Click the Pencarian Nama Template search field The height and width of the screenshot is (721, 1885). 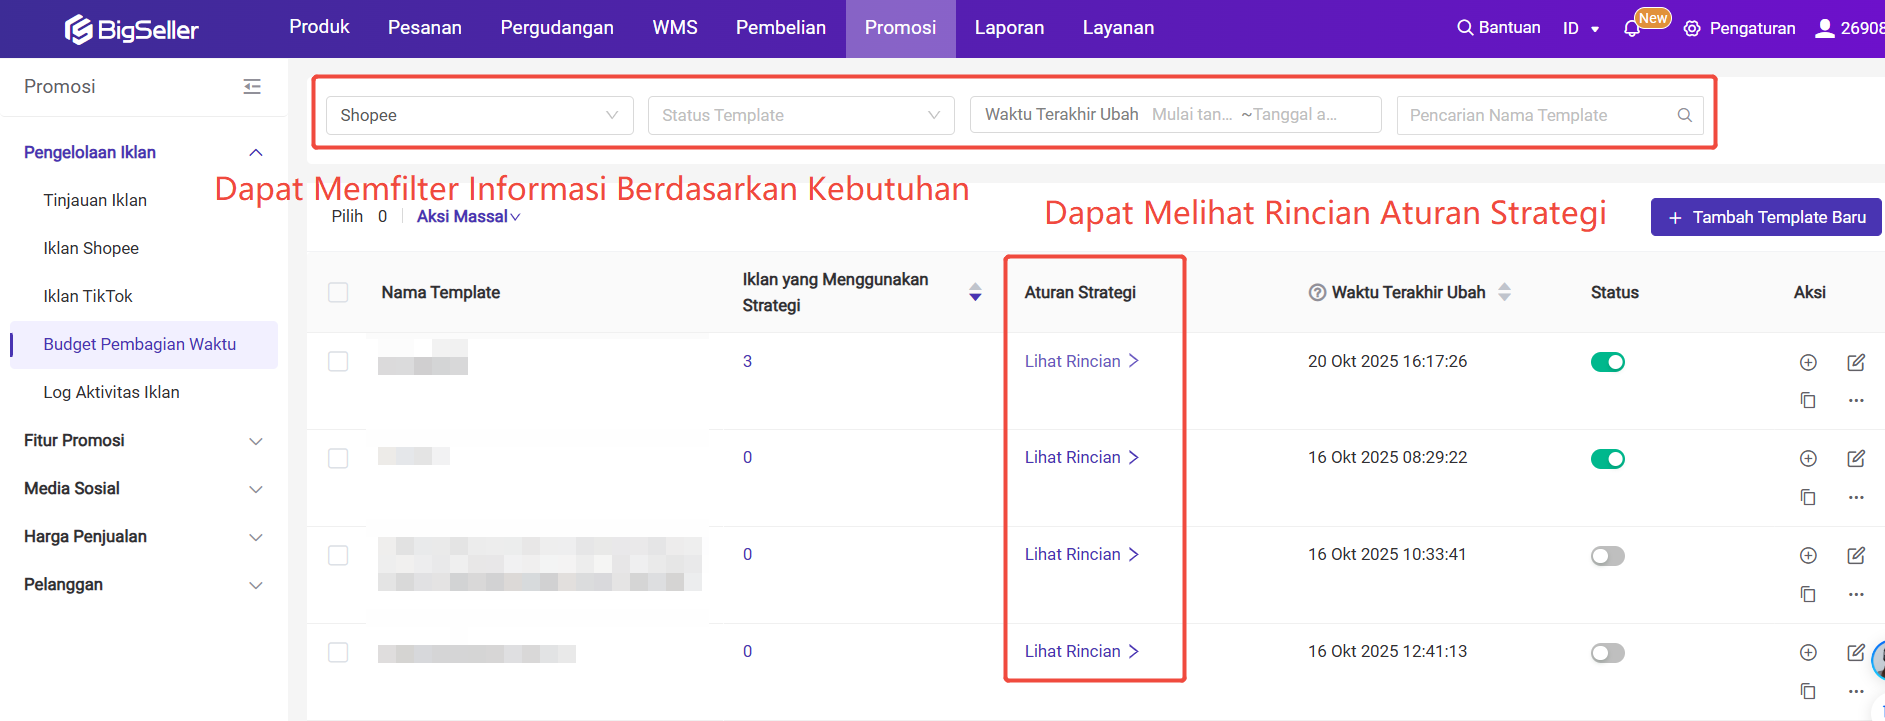tap(1535, 115)
